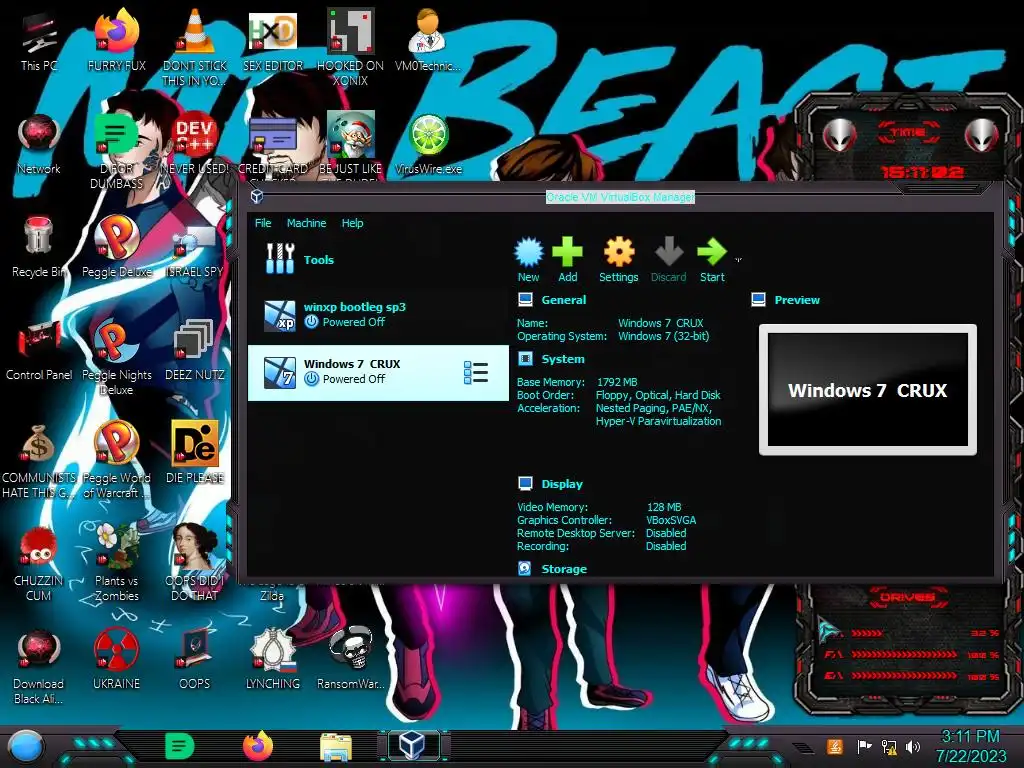
Task: Open the Start orb on taskbar
Action: (x=25, y=747)
